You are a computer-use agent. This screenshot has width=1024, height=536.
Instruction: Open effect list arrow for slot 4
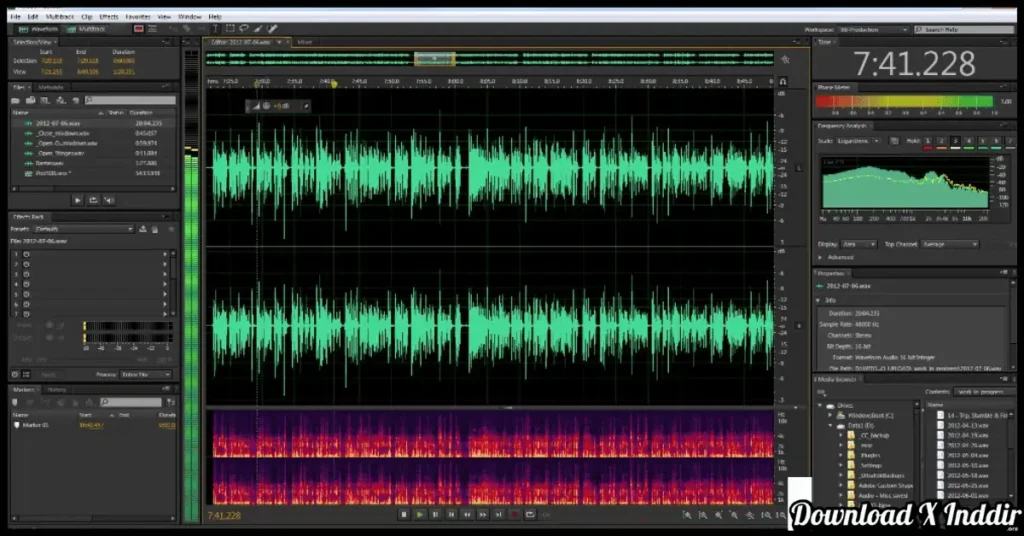(x=165, y=285)
